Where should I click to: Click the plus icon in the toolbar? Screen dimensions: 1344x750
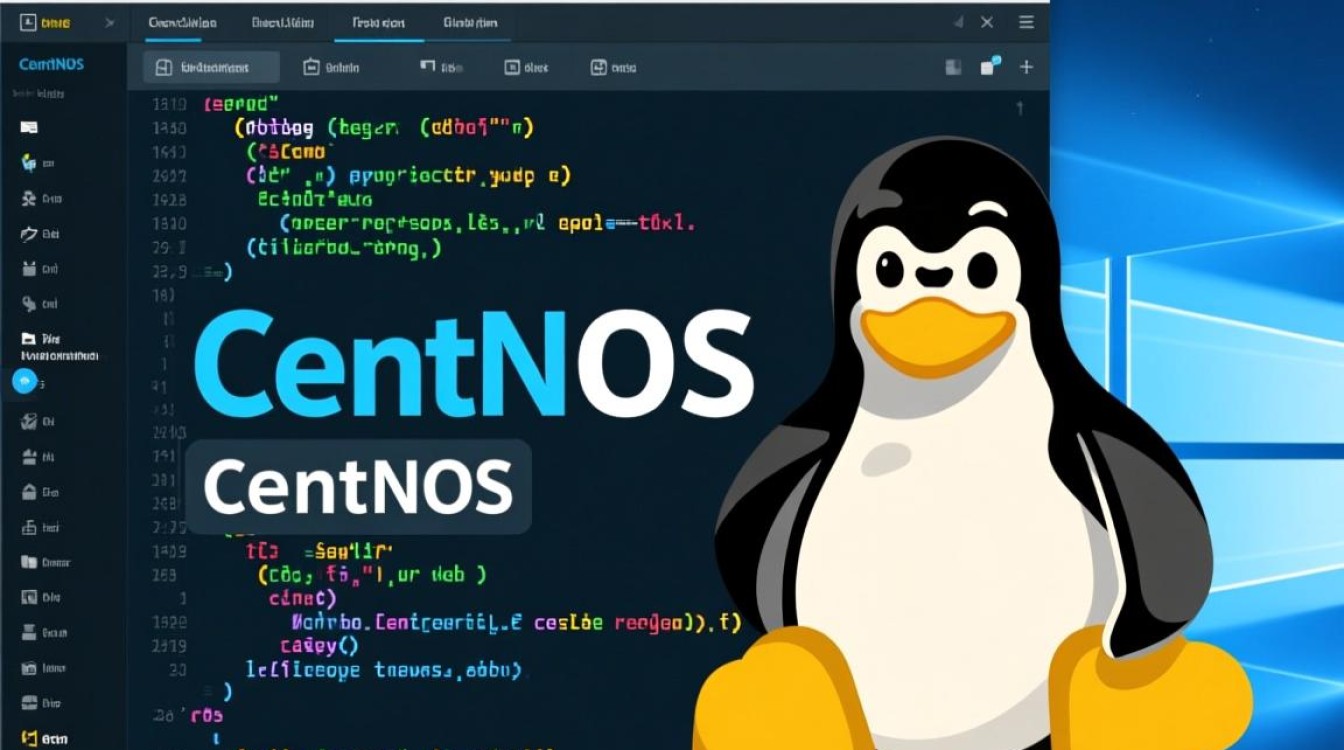coord(1026,67)
